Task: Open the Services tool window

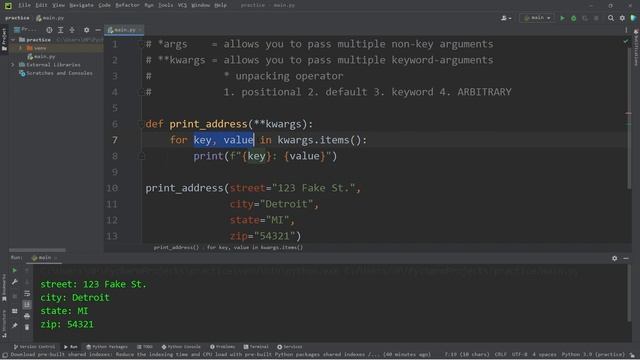Action: [x=290, y=347]
